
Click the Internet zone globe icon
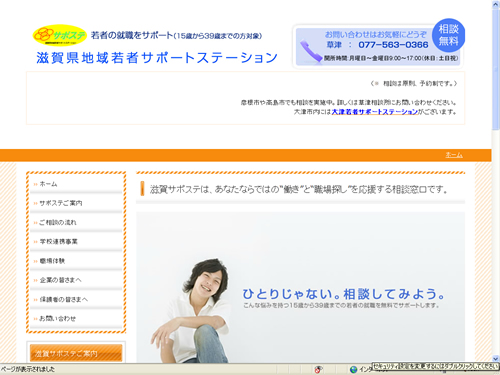click(353, 369)
